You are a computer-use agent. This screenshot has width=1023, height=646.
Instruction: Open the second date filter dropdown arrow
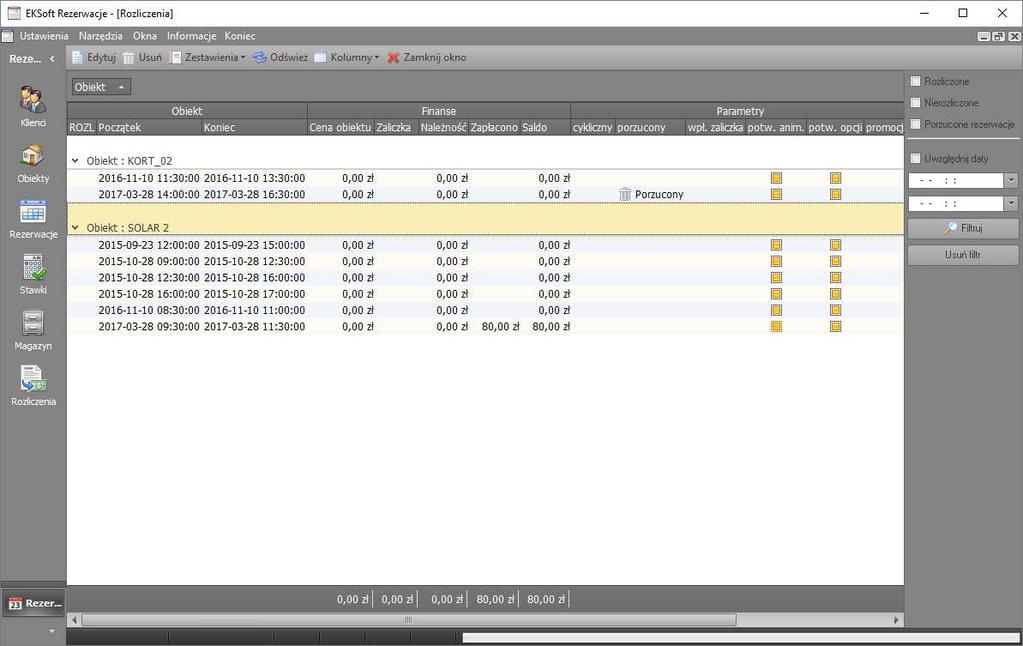point(1011,204)
